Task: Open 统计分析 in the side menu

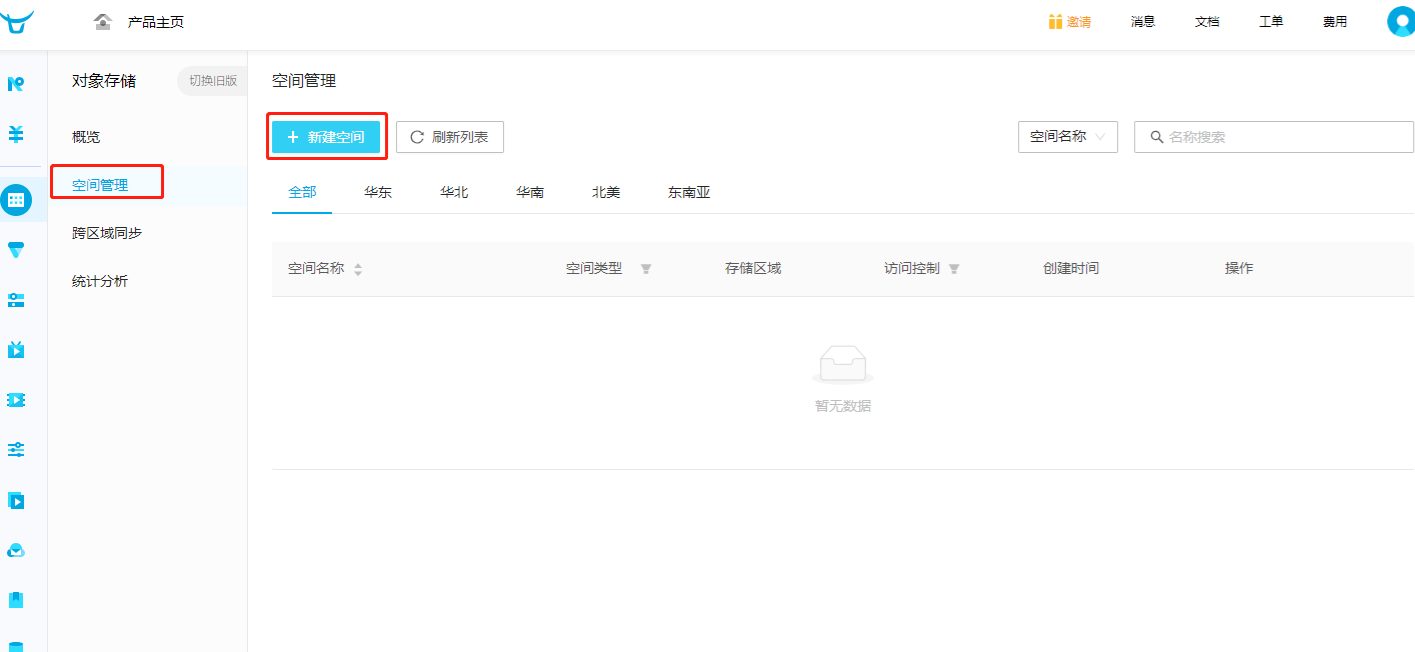Action: [100, 281]
